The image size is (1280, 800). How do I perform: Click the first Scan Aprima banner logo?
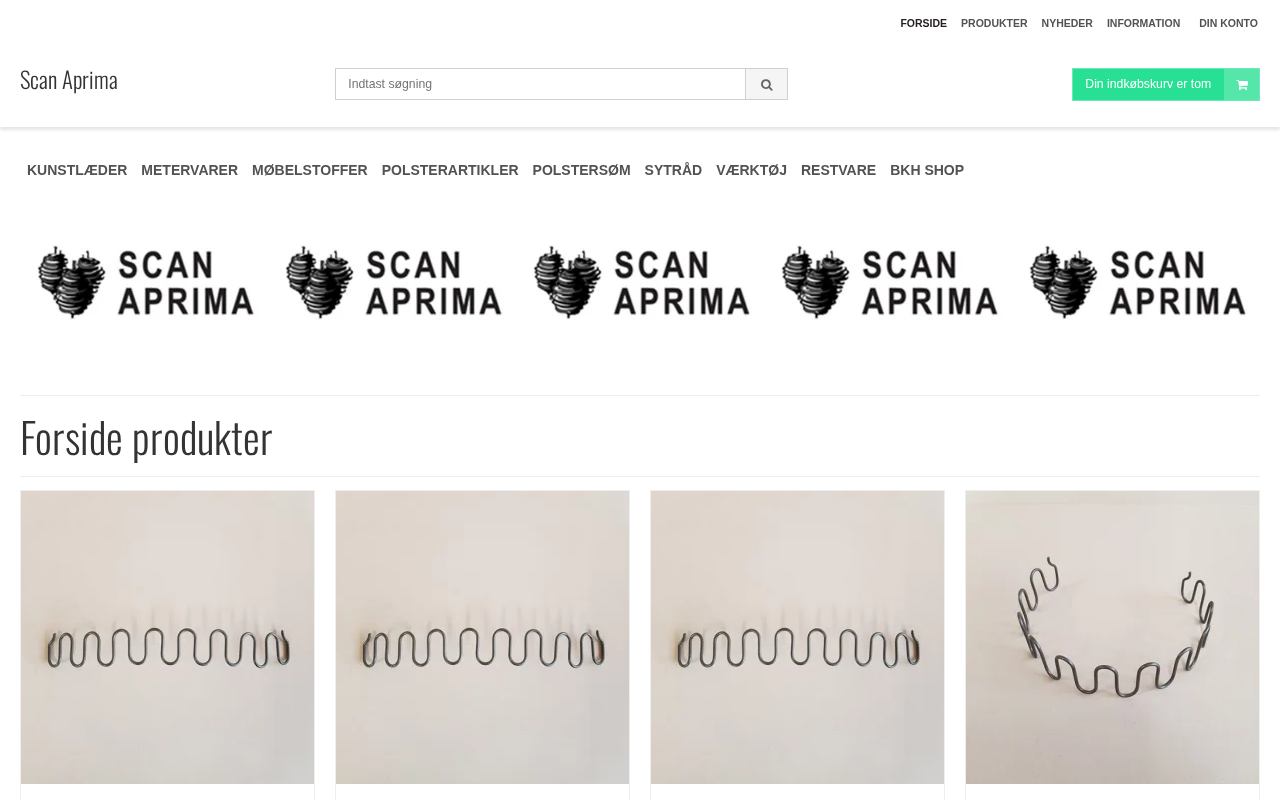(145, 282)
